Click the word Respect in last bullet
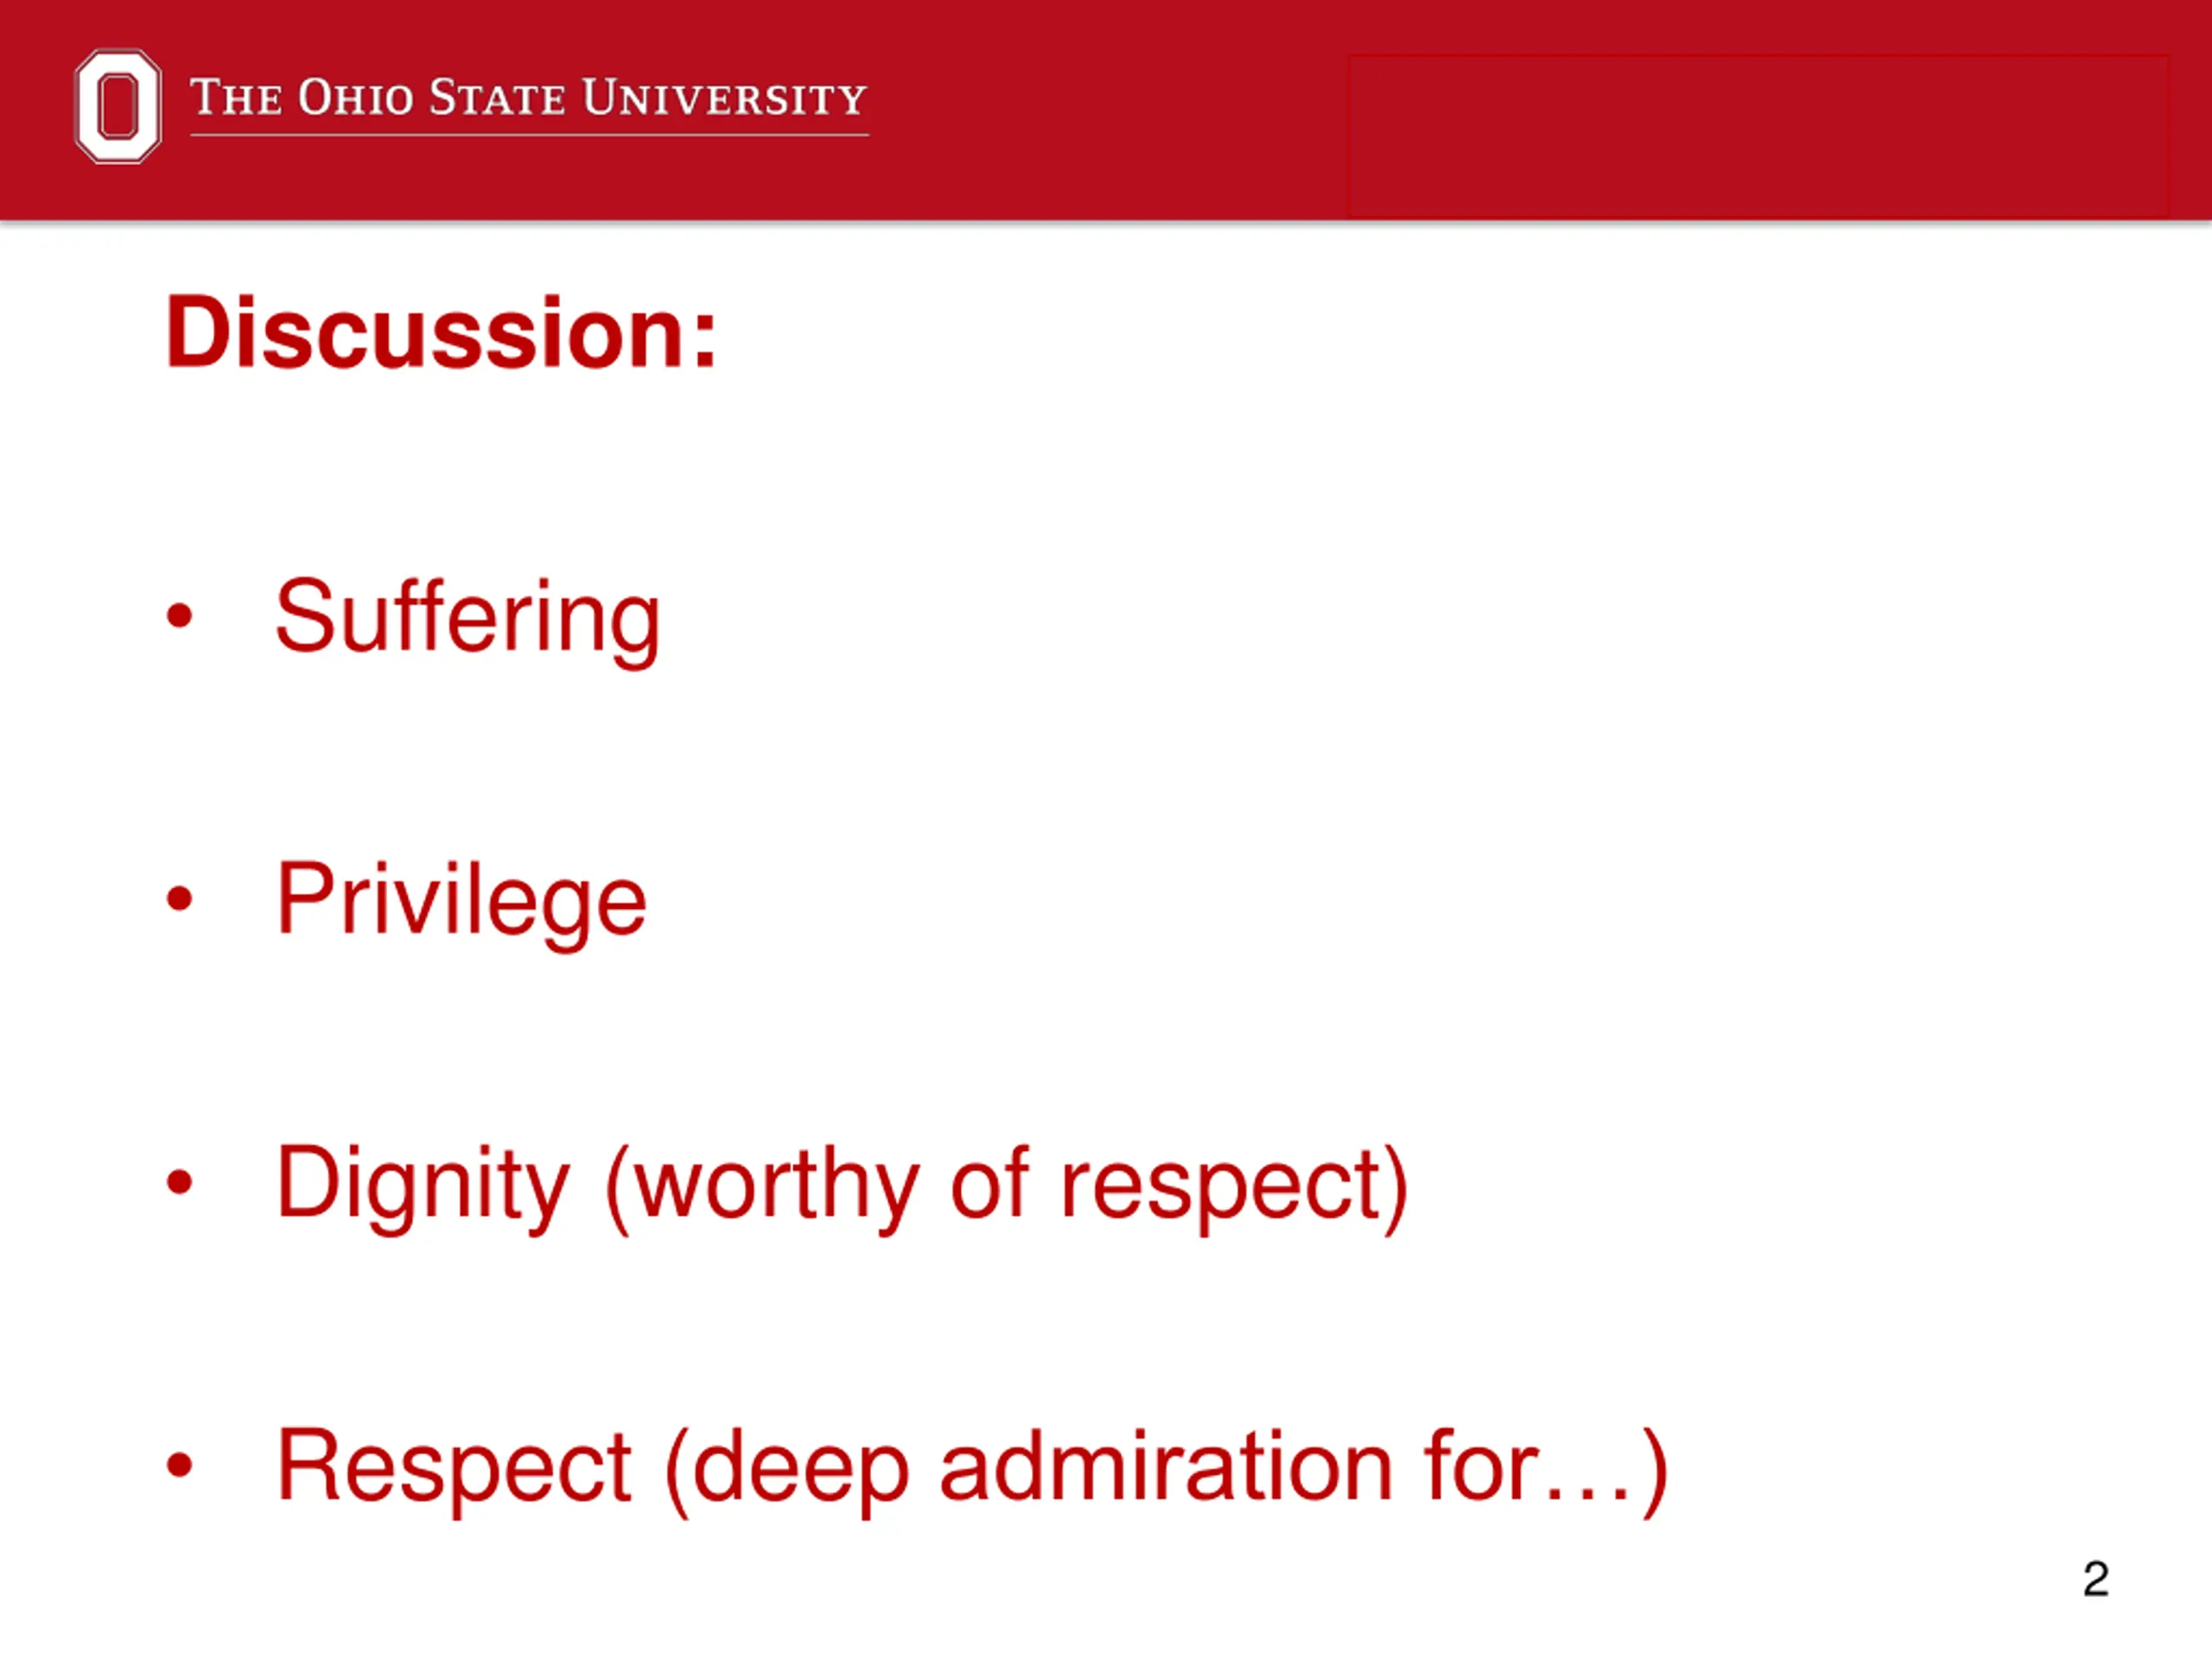 [x=454, y=1466]
